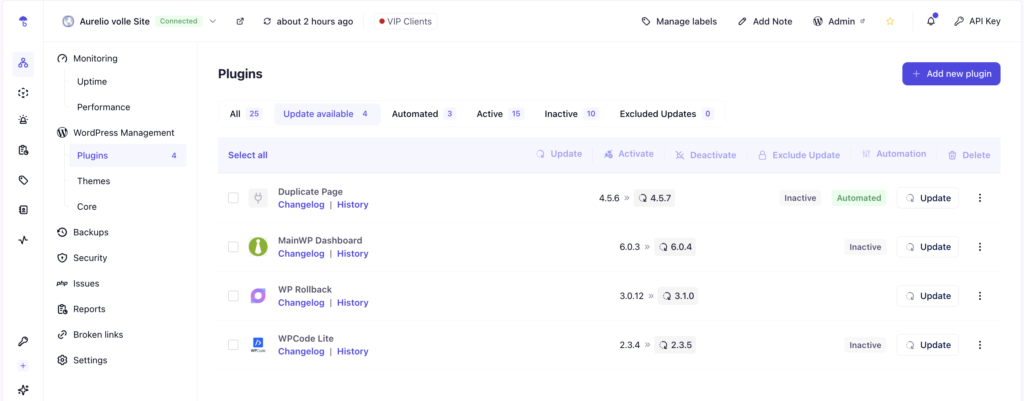Click the yellow star favorite icon
The width and height of the screenshot is (1024, 401).
(890, 21)
